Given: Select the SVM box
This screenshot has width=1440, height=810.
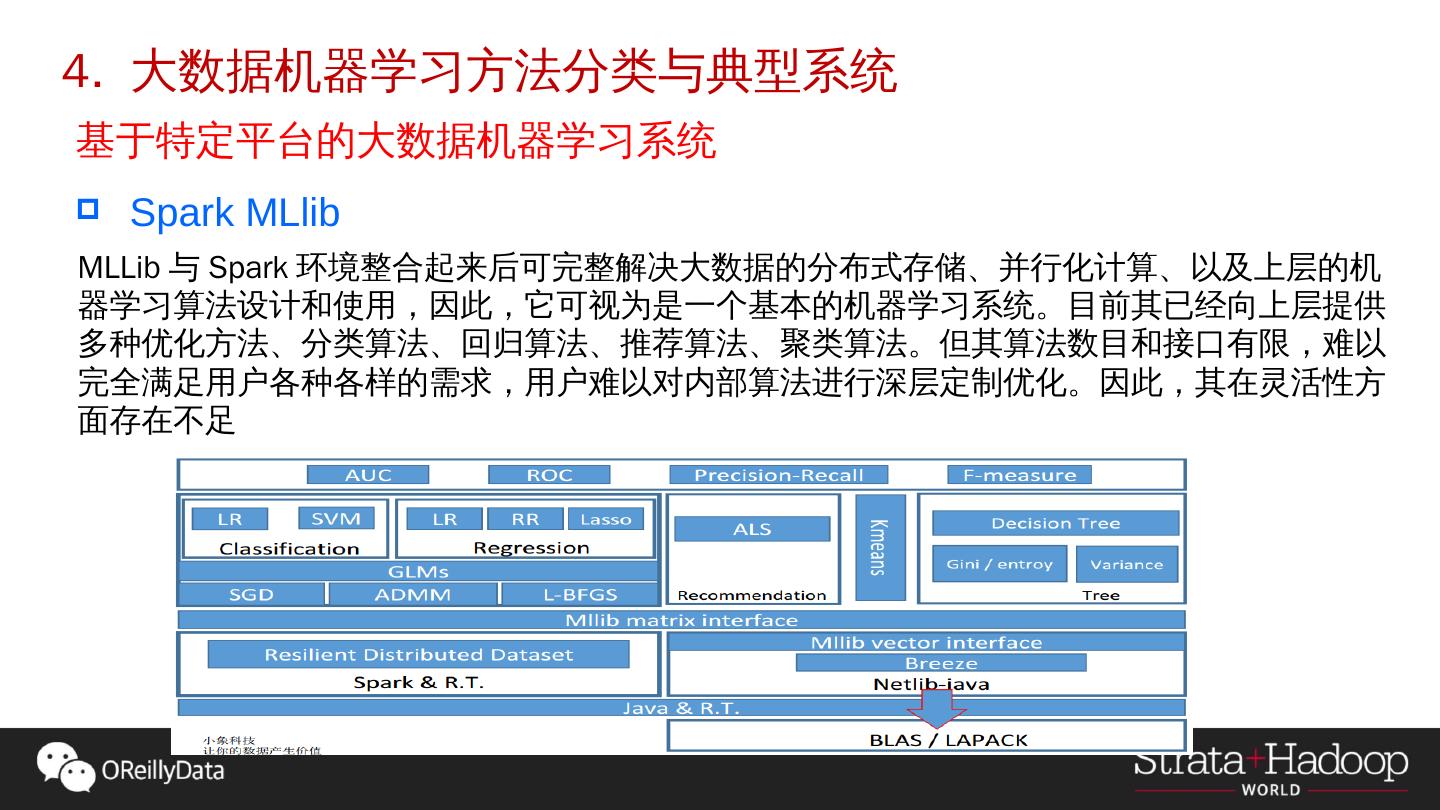Looking at the screenshot, I should coord(336,518).
